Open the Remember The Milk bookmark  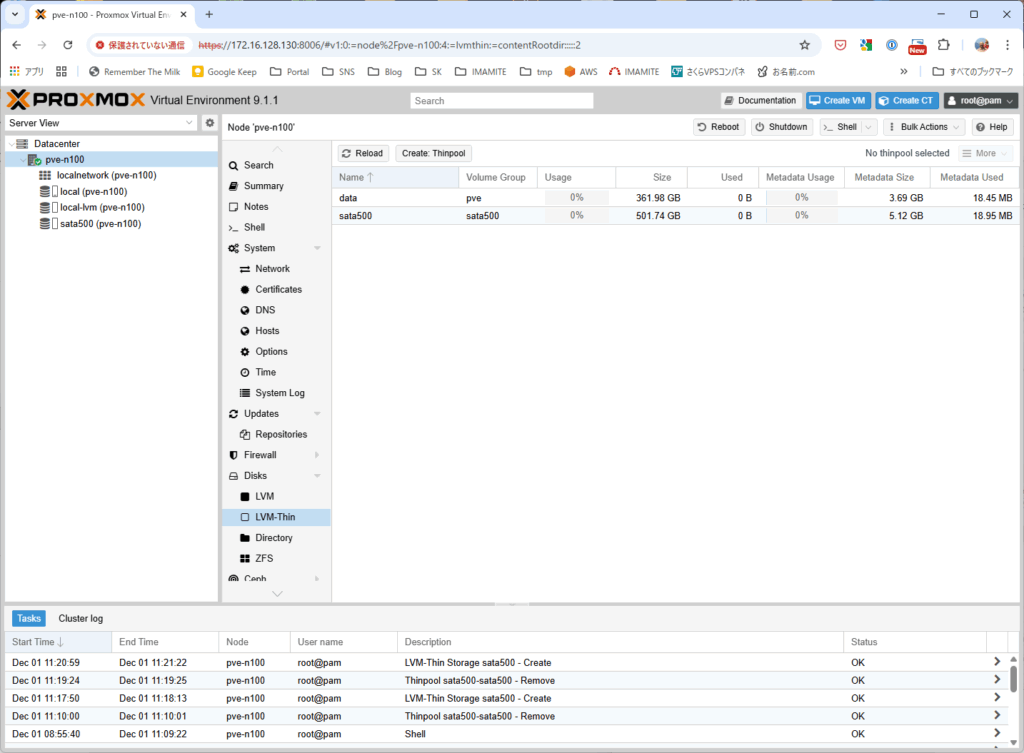pos(132,72)
